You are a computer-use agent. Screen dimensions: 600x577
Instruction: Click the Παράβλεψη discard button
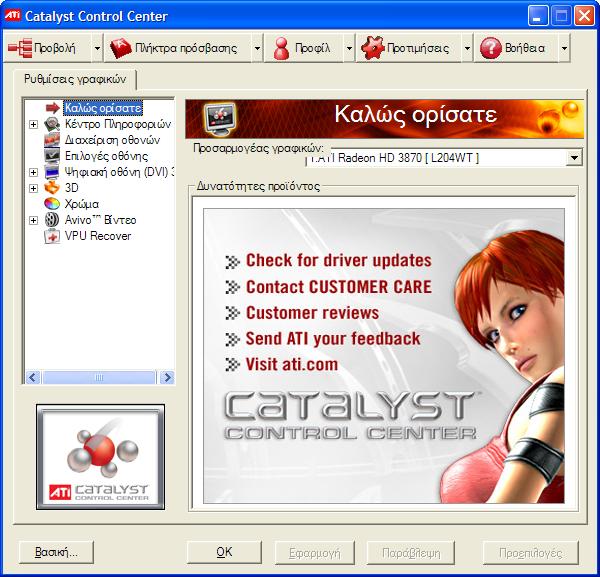coord(411,552)
